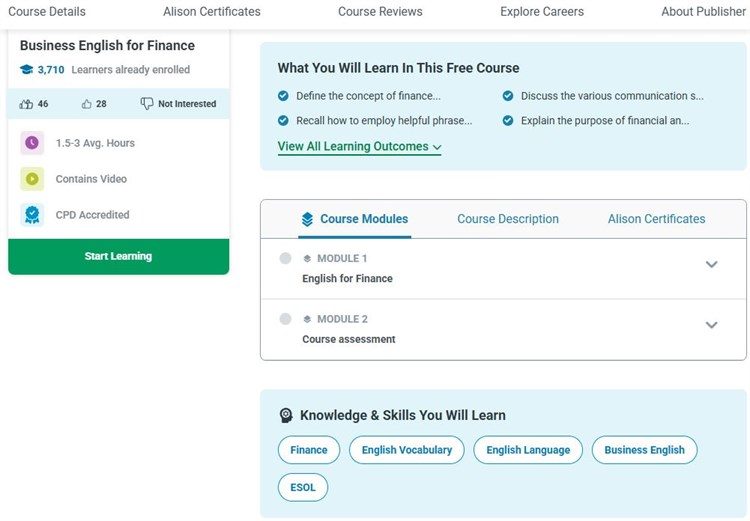
Task: Switch to the Course Description tab
Action: [x=508, y=219]
